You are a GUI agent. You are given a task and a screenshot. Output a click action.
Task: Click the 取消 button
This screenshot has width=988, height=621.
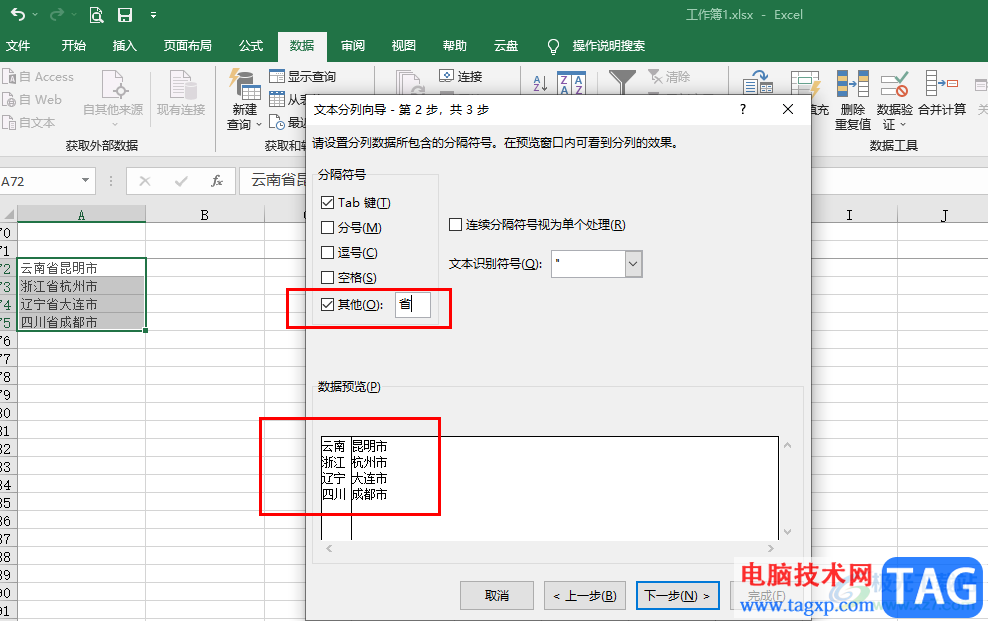pyautogui.click(x=497, y=595)
